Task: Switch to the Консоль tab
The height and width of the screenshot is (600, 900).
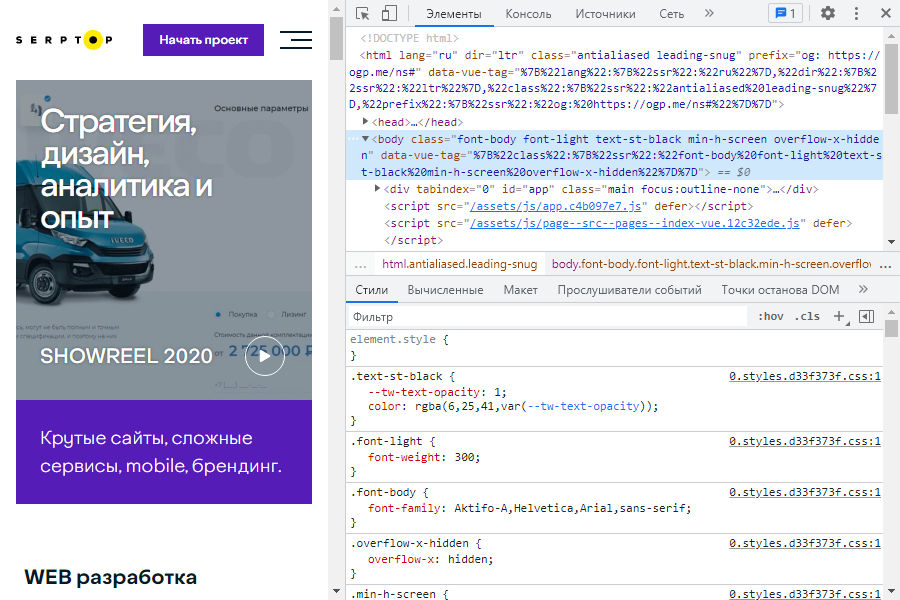Action: pyautogui.click(x=528, y=14)
